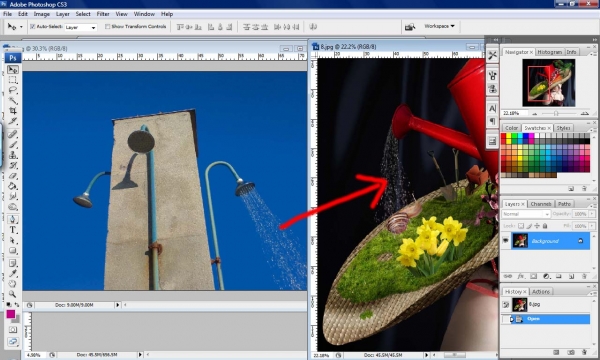Set history brush source on Open state
Image resolution: width=600 pixels, height=360 pixels.
[506, 319]
